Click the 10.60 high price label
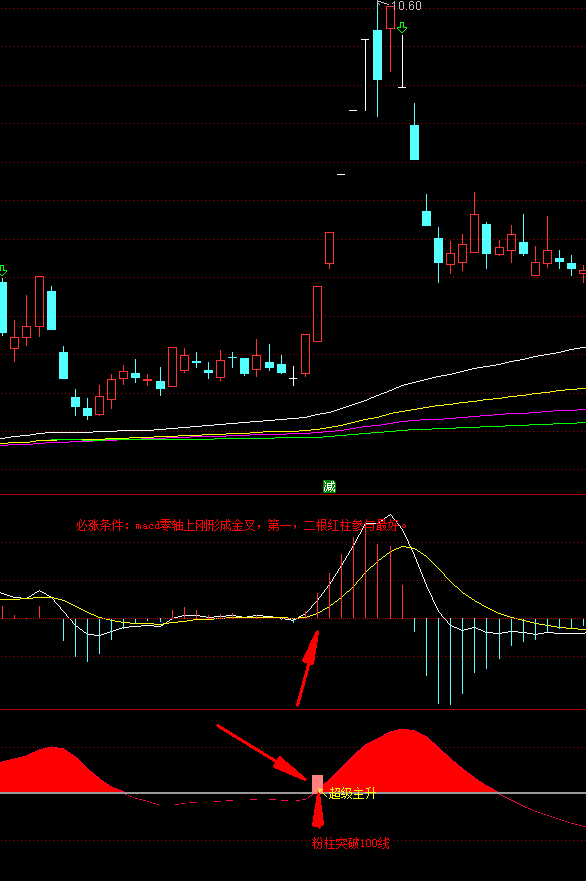This screenshot has height=881, width=586. pyautogui.click(x=406, y=6)
